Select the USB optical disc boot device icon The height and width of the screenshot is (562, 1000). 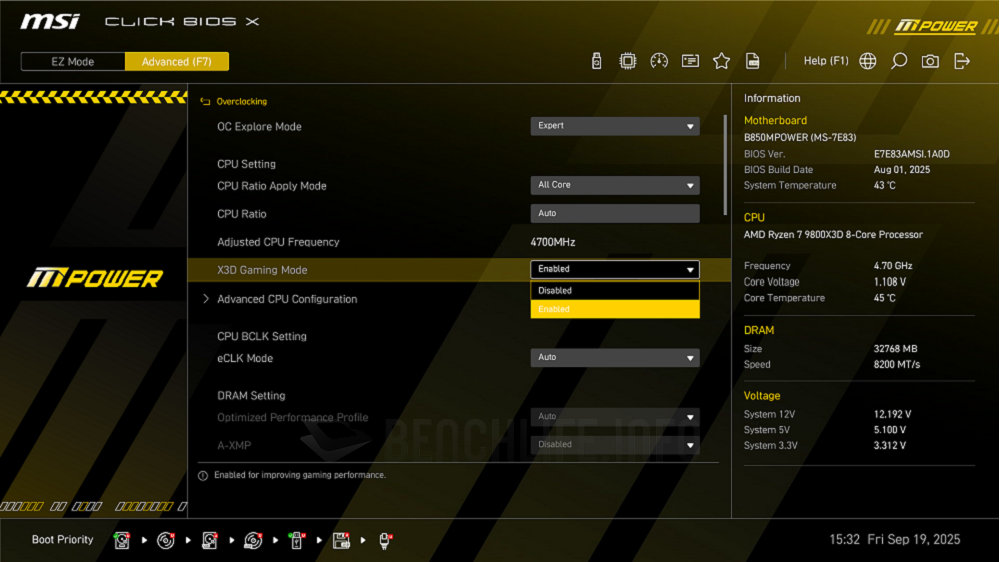pyautogui.click(x=253, y=540)
